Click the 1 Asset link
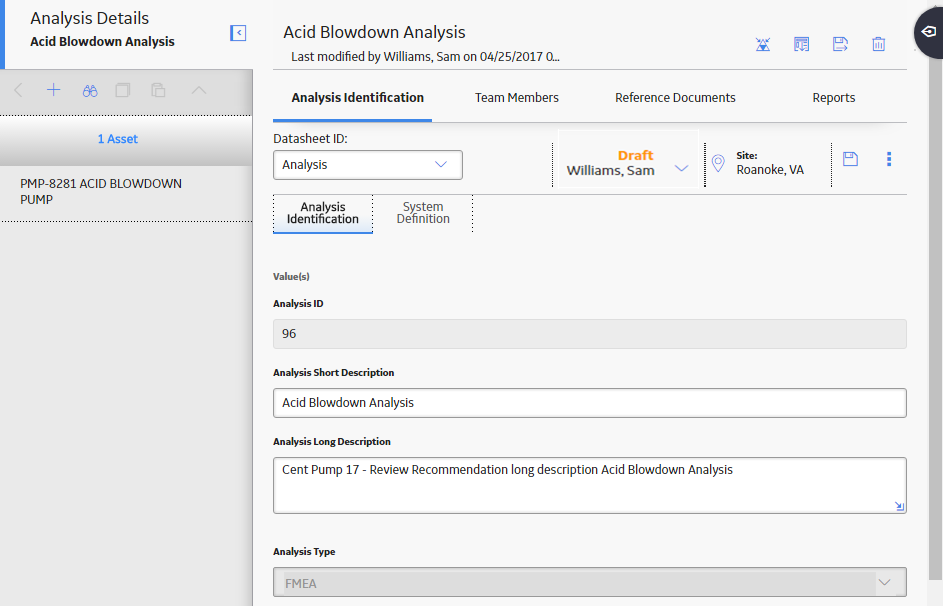This screenshot has height=606, width=943. pyautogui.click(x=118, y=139)
